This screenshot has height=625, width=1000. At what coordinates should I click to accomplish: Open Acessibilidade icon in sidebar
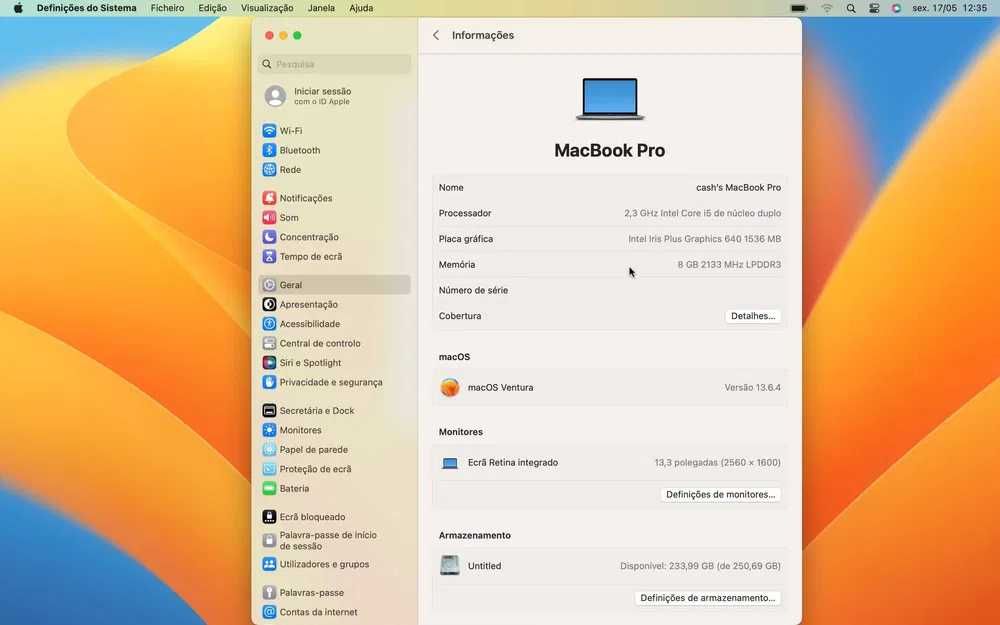pyautogui.click(x=269, y=324)
